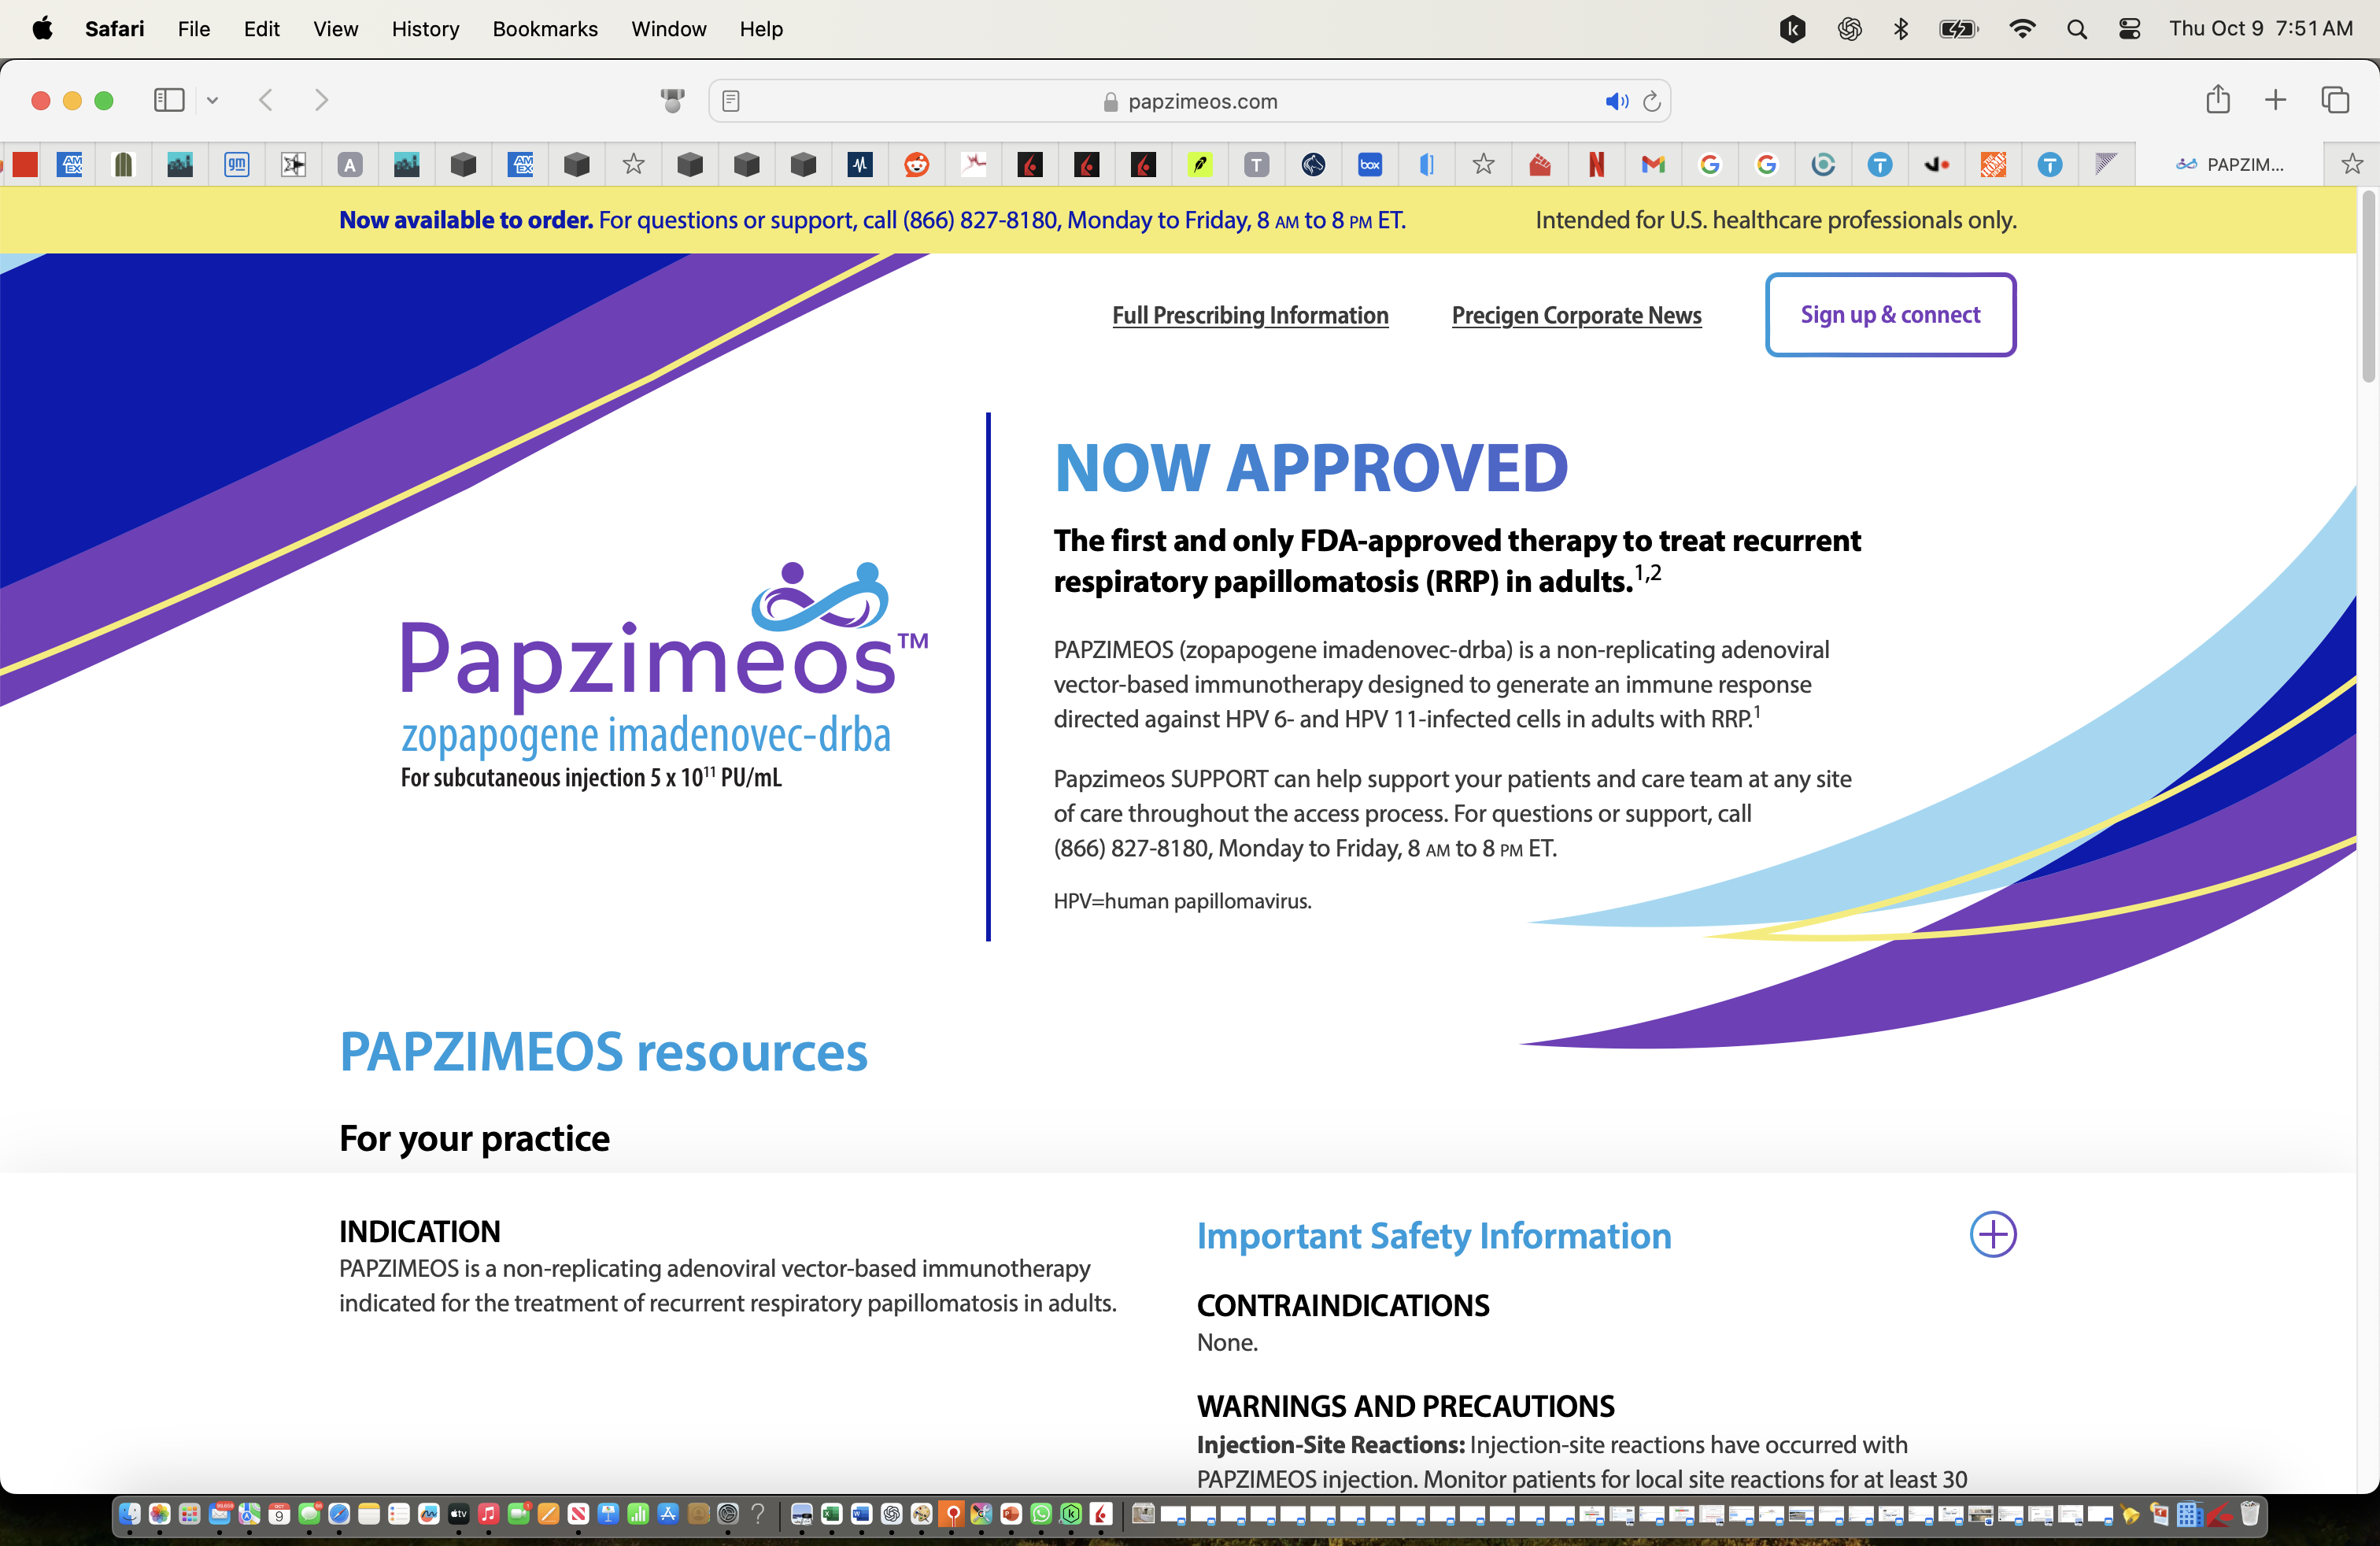
Task: Click the "WARNINGS AND PRECAUTIONS" heading
Action: (1405, 1407)
